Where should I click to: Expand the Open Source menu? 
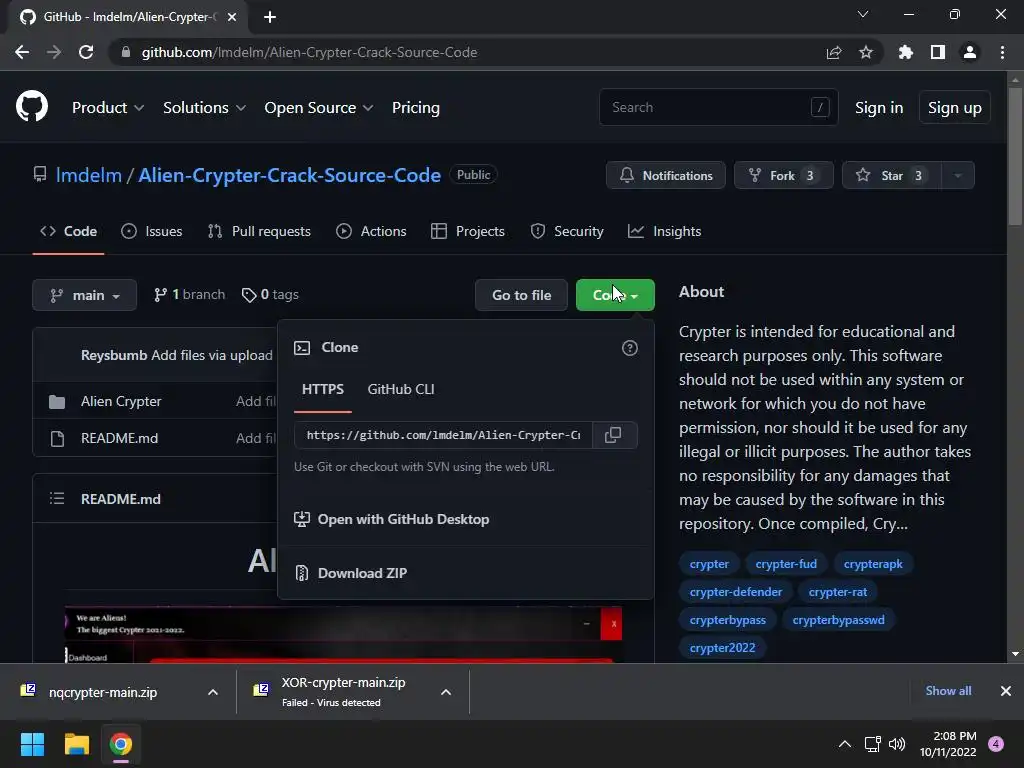point(319,108)
